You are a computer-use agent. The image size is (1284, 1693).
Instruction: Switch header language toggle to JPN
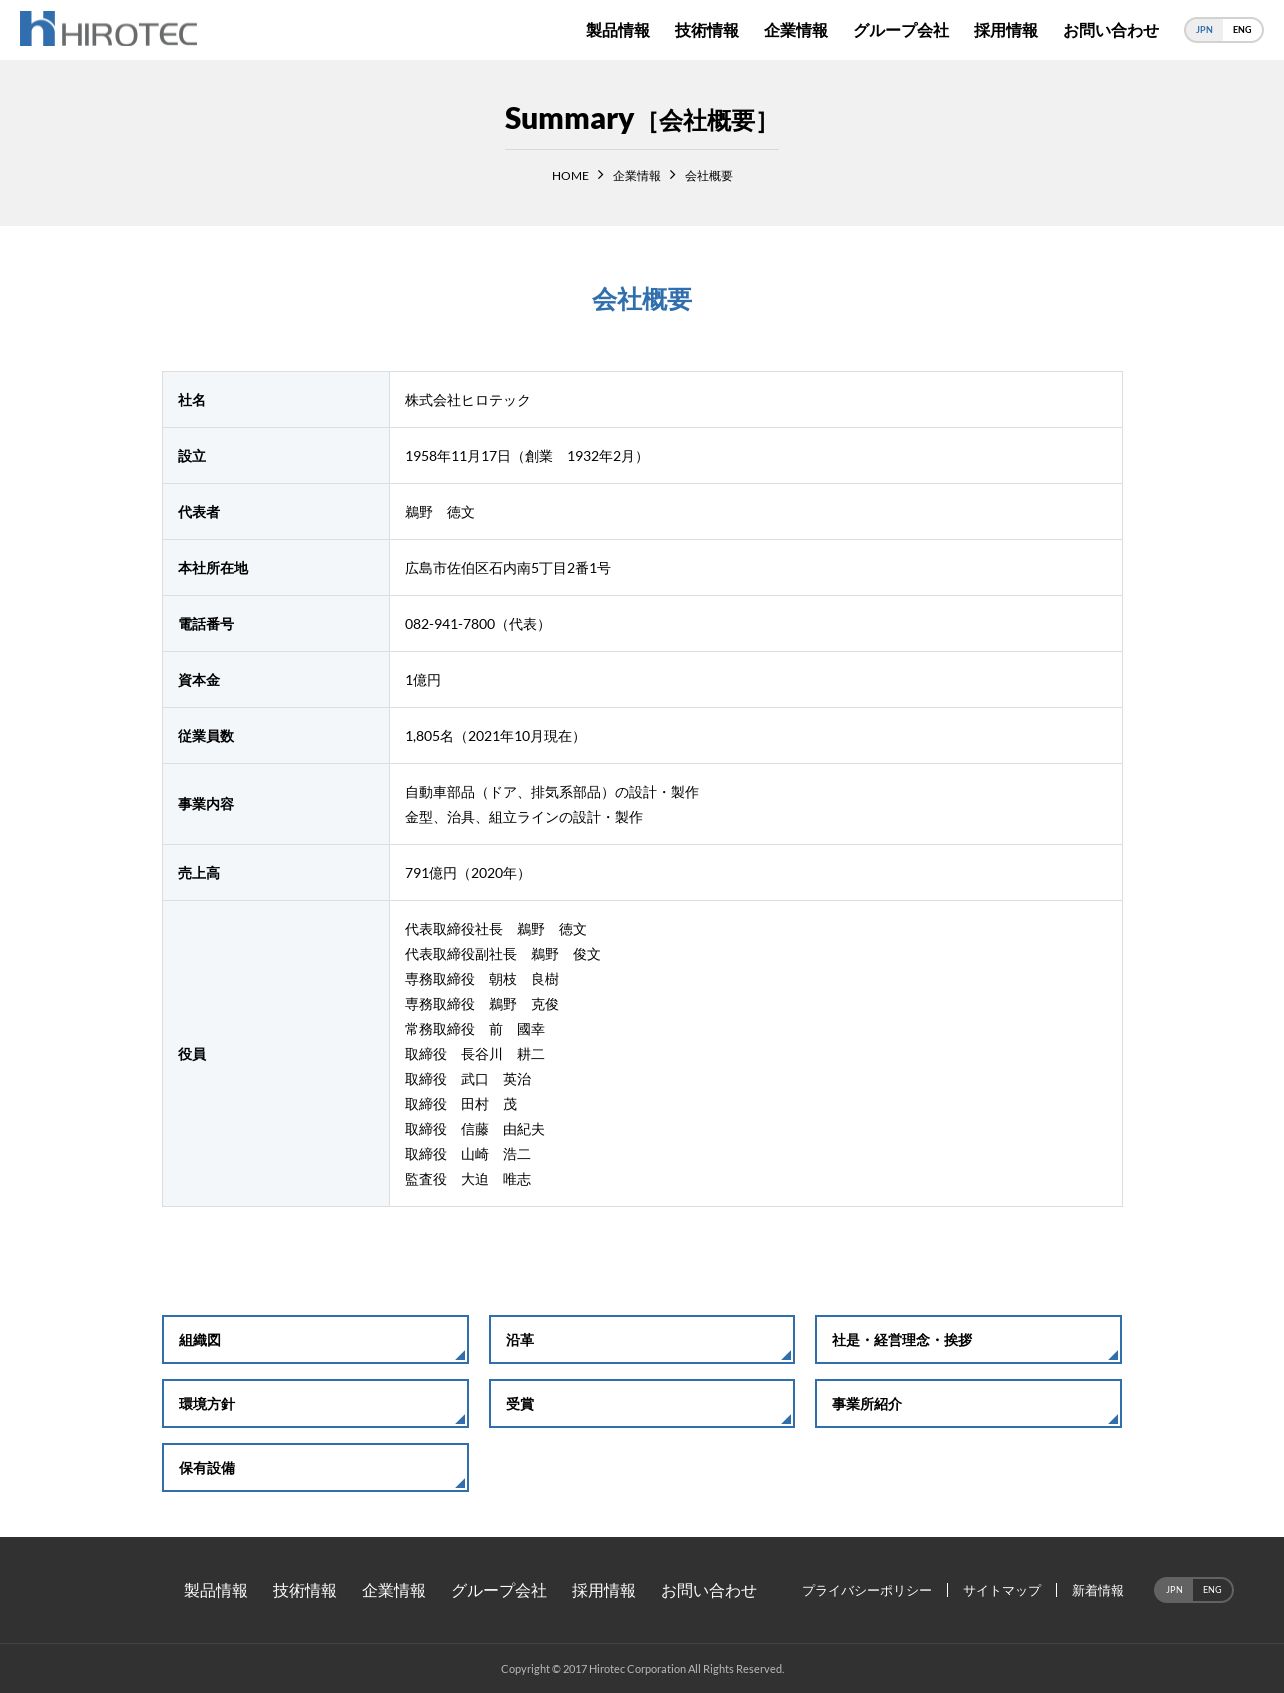[1204, 30]
